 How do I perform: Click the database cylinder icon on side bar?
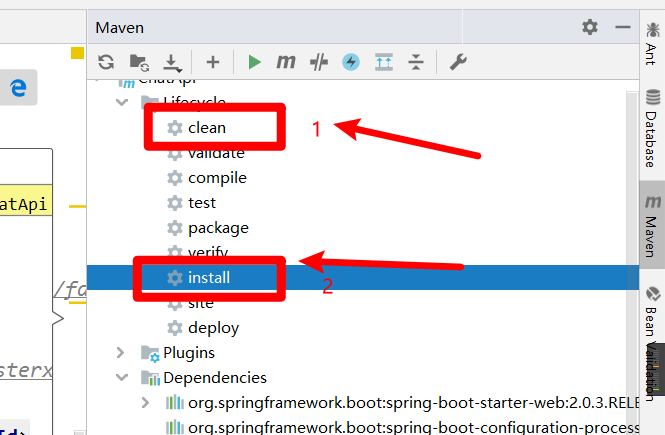click(653, 97)
